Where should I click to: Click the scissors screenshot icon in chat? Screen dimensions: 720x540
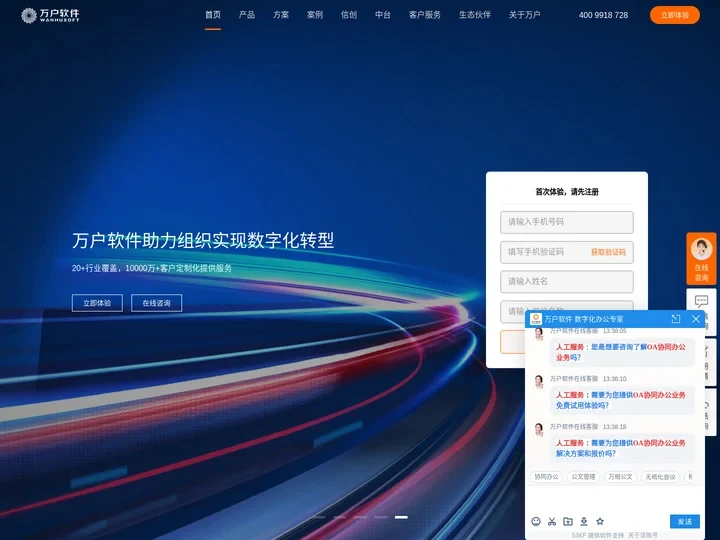[552, 521]
